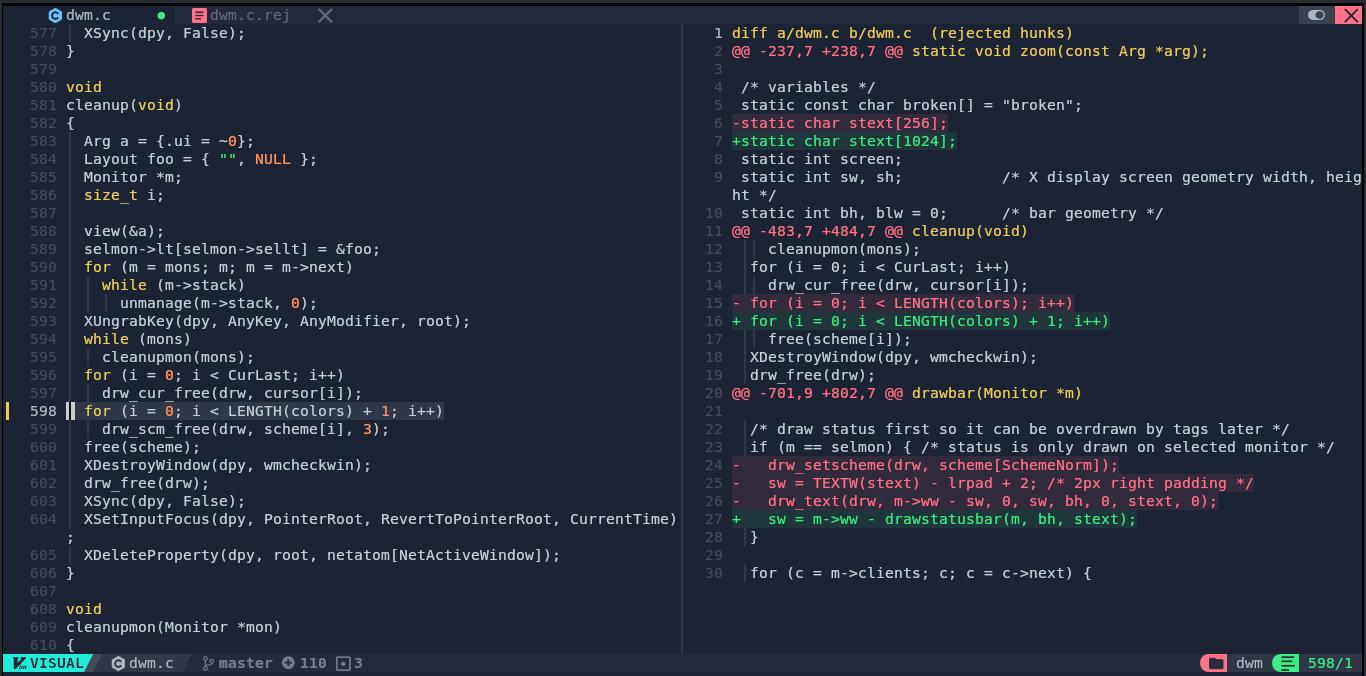
Task: Click the line 'size_t i;'
Action: (x=124, y=195)
